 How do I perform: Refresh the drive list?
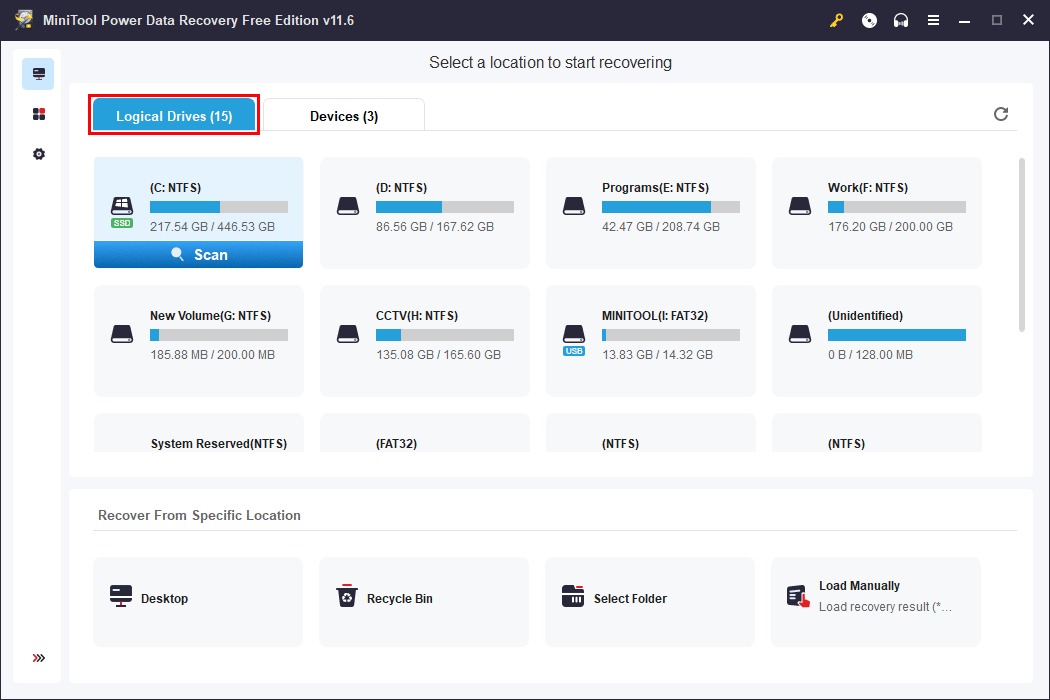(x=1001, y=114)
